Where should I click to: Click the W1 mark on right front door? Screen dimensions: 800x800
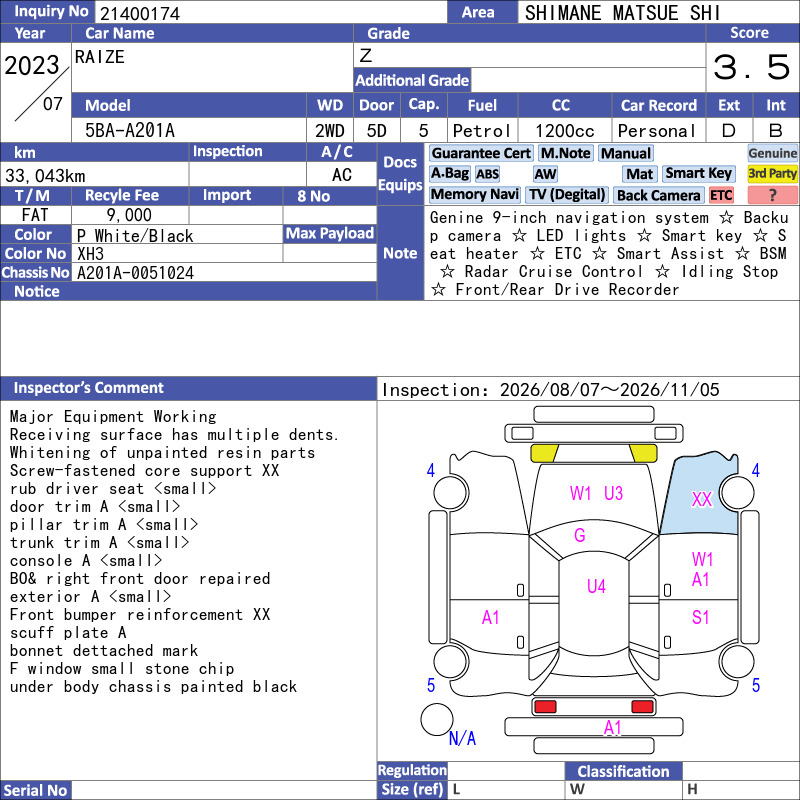(702, 559)
